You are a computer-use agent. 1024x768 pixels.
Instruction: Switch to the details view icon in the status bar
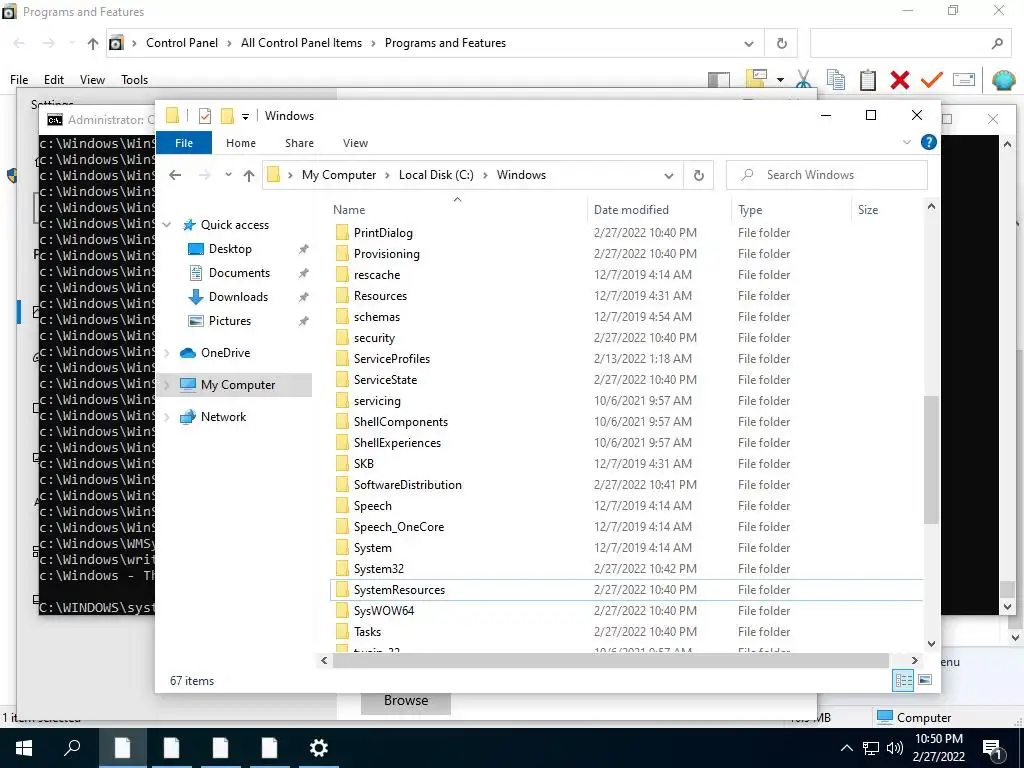[x=903, y=680]
